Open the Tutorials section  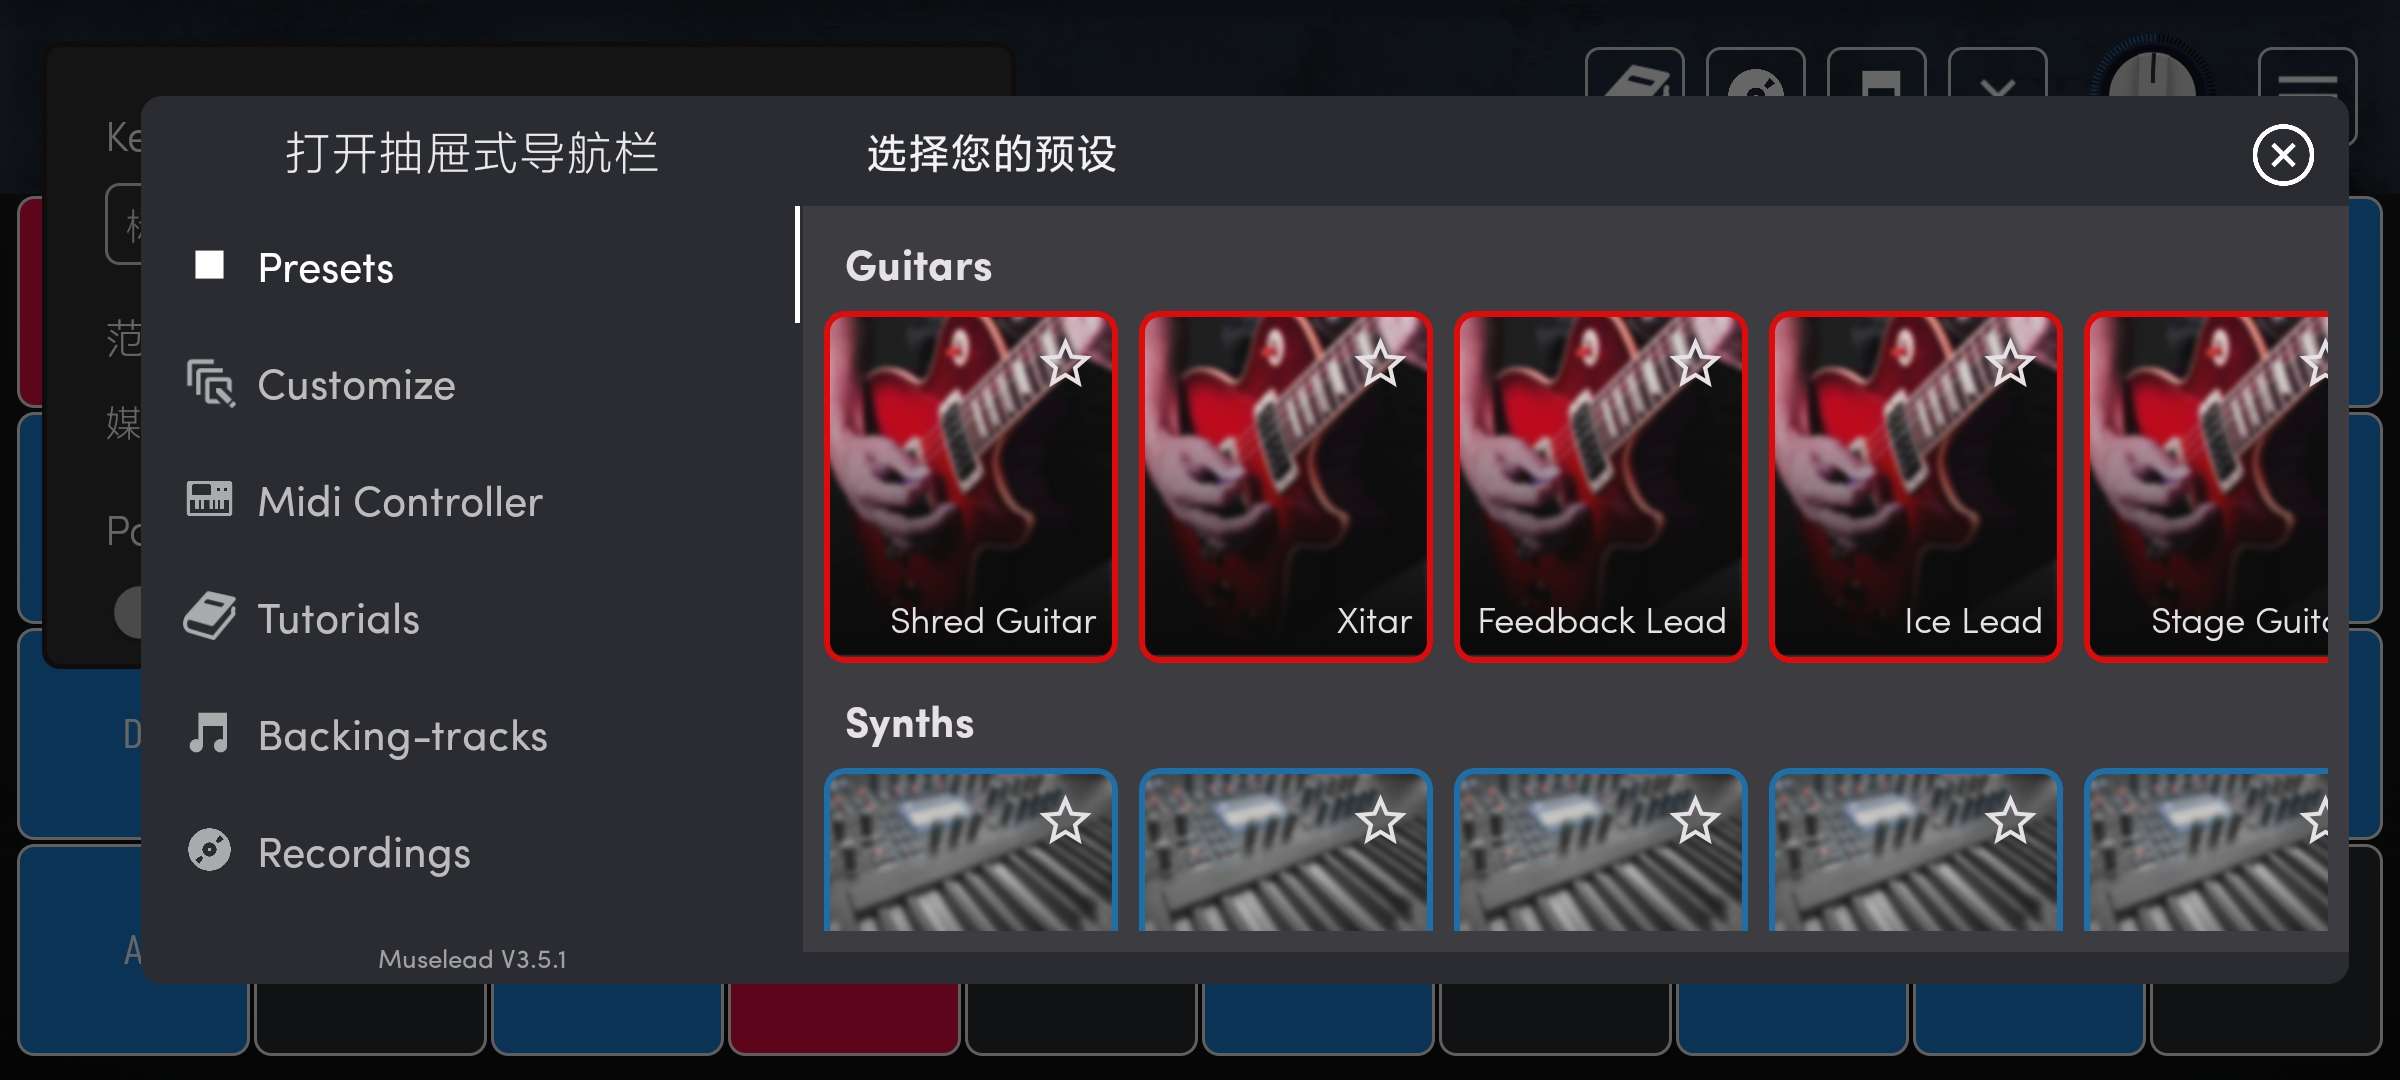[x=338, y=616]
